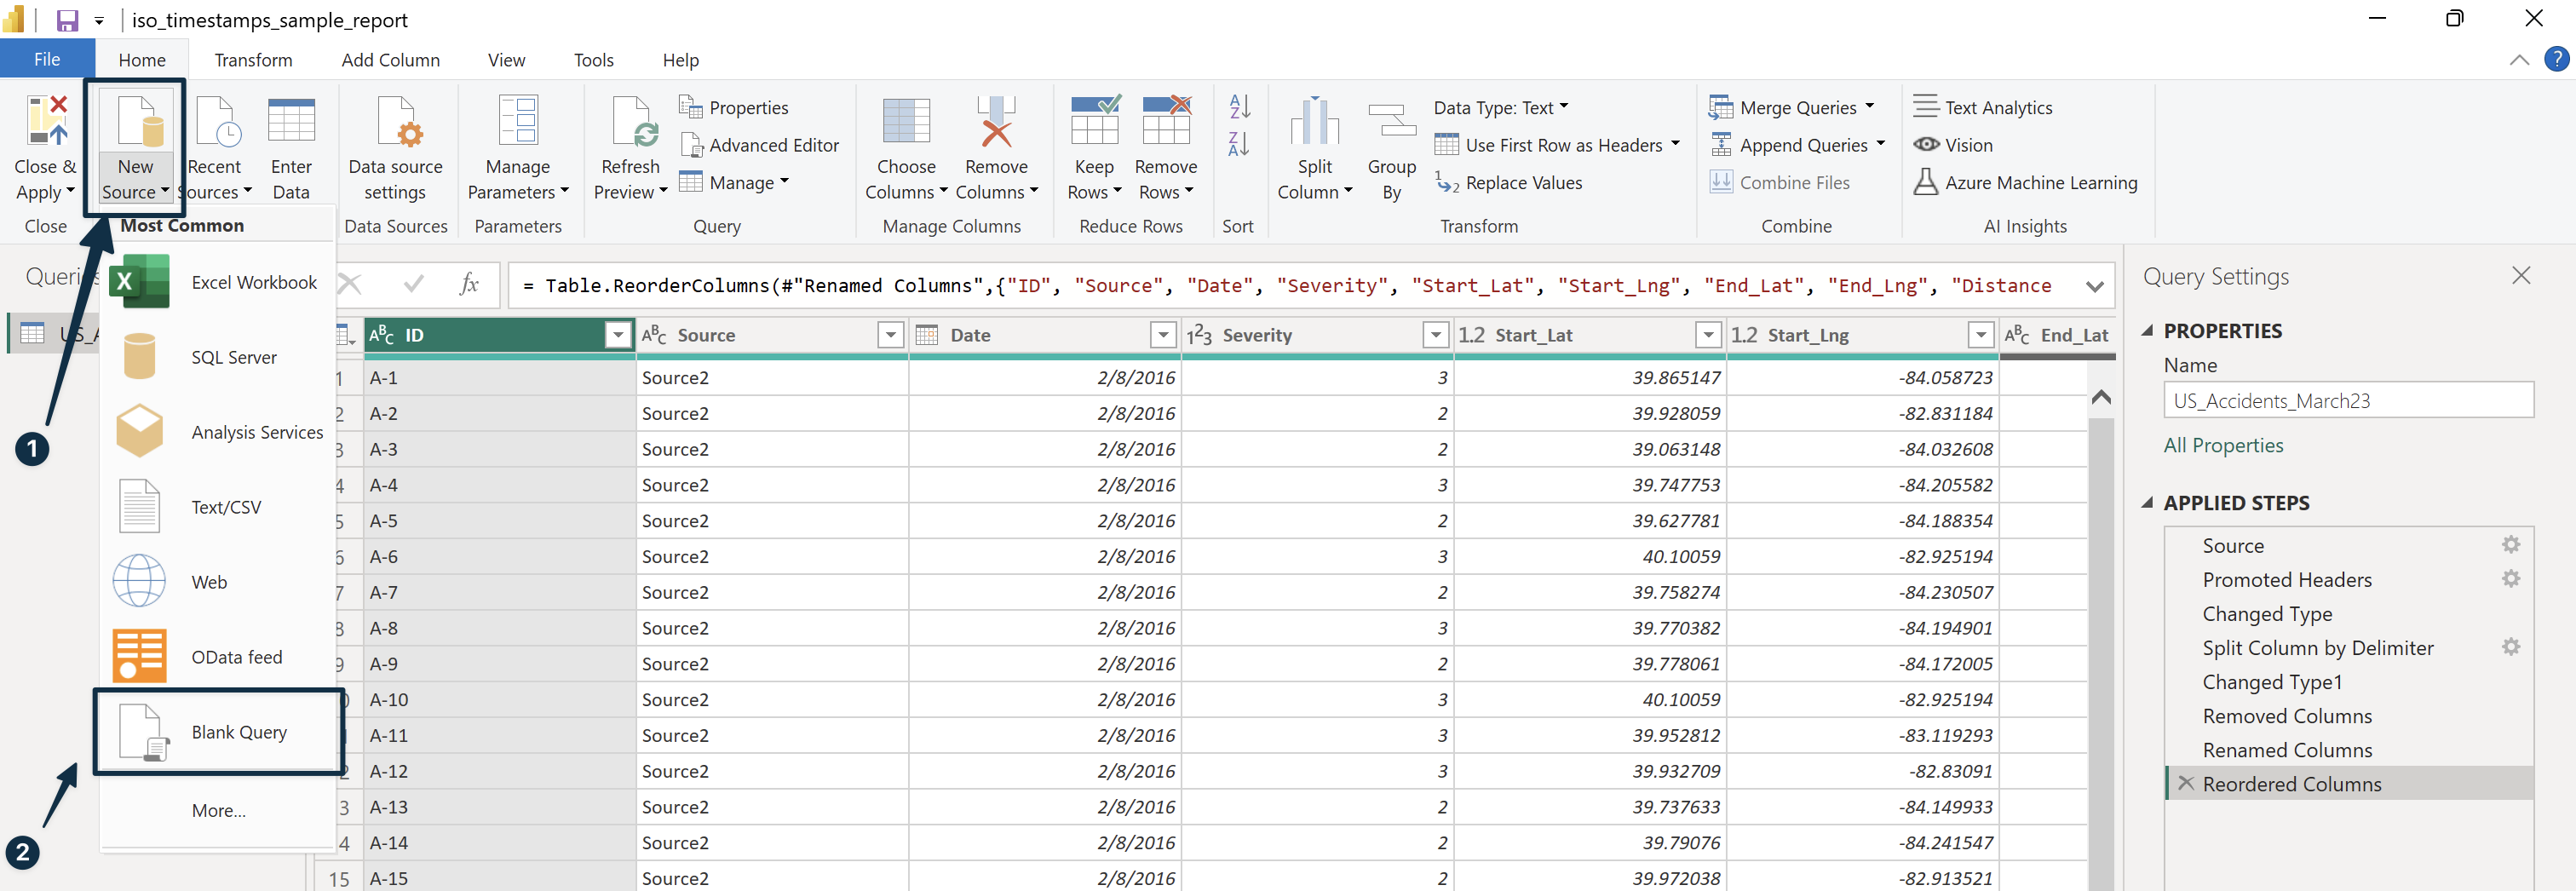2576x891 pixels.
Task: Choose Merge Queries in the Combine group
Action: (x=1789, y=107)
